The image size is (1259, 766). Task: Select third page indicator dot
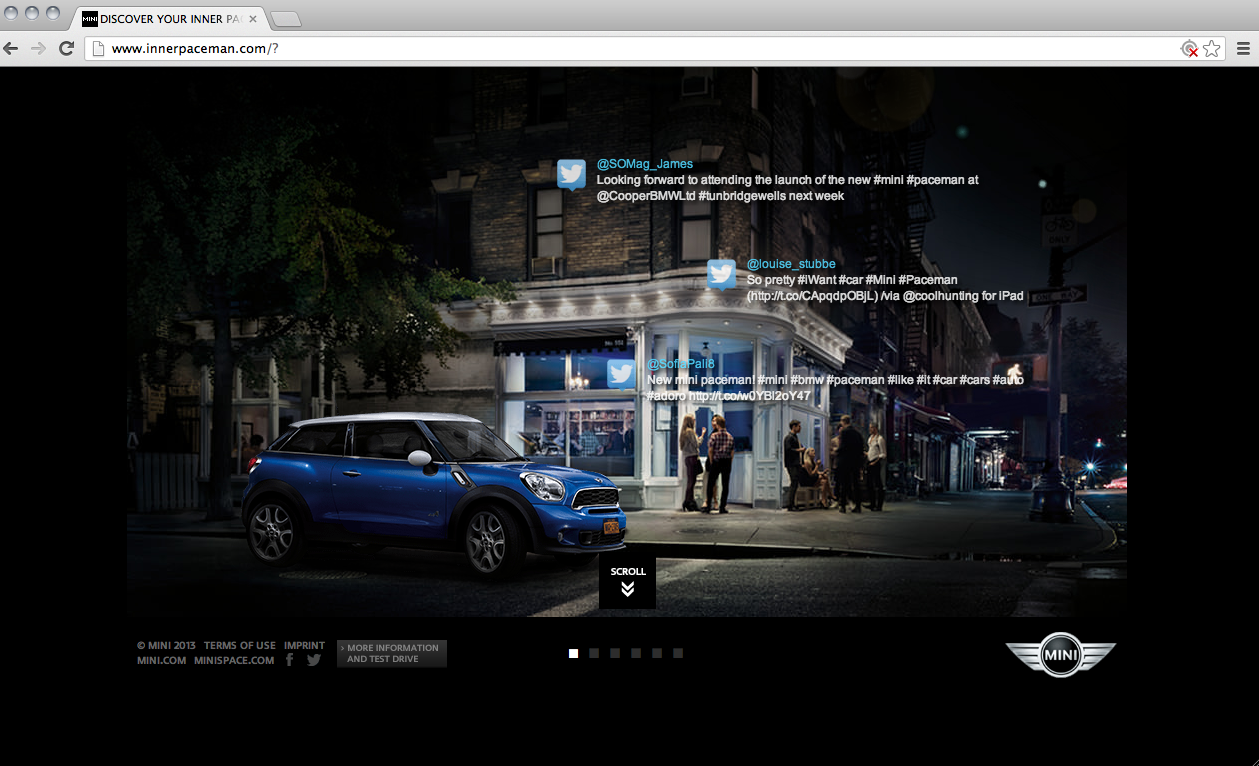615,653
